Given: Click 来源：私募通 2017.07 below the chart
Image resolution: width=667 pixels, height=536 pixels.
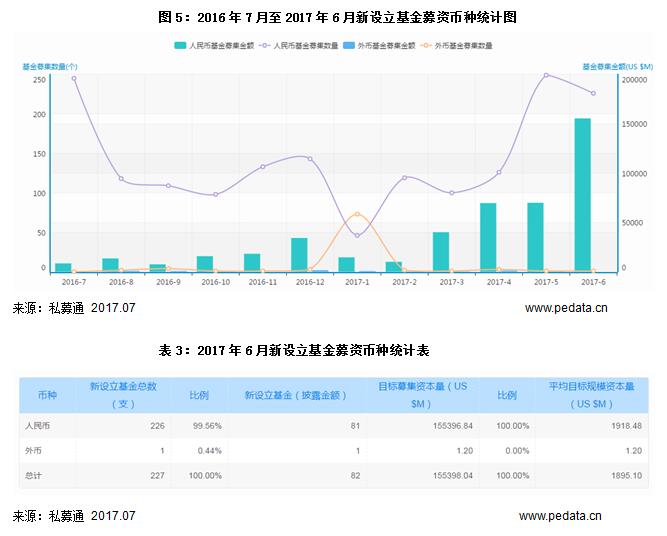Looking at the screenshot, I should (x=74, y=308).
